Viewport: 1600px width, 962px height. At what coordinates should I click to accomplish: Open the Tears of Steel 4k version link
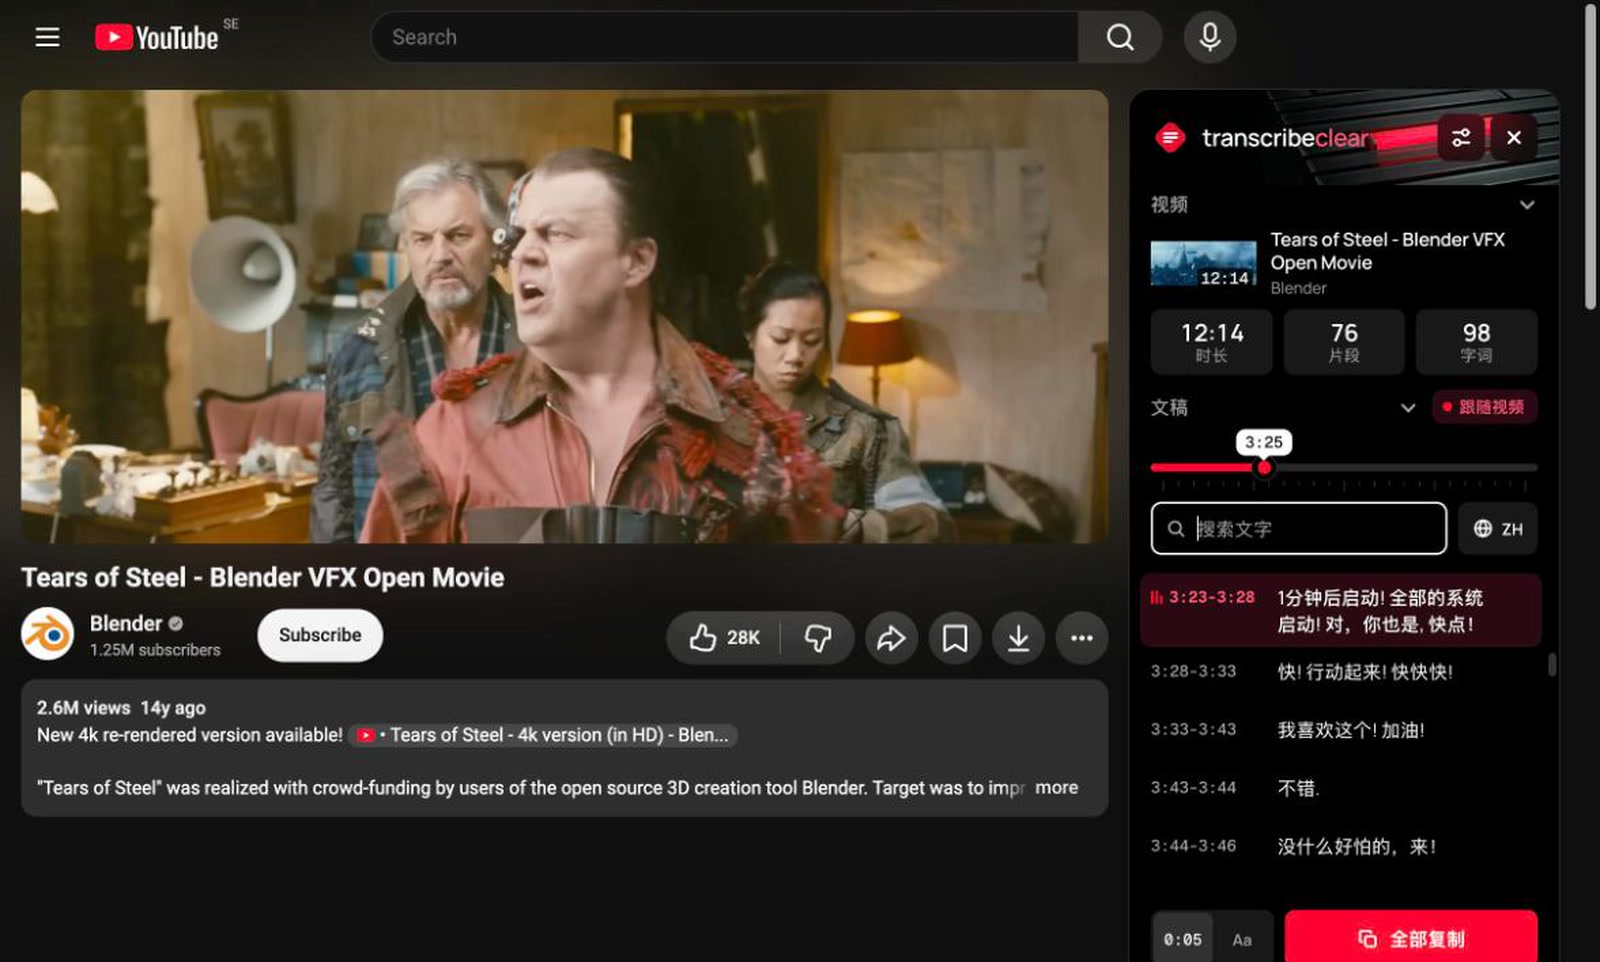(544, 735)
